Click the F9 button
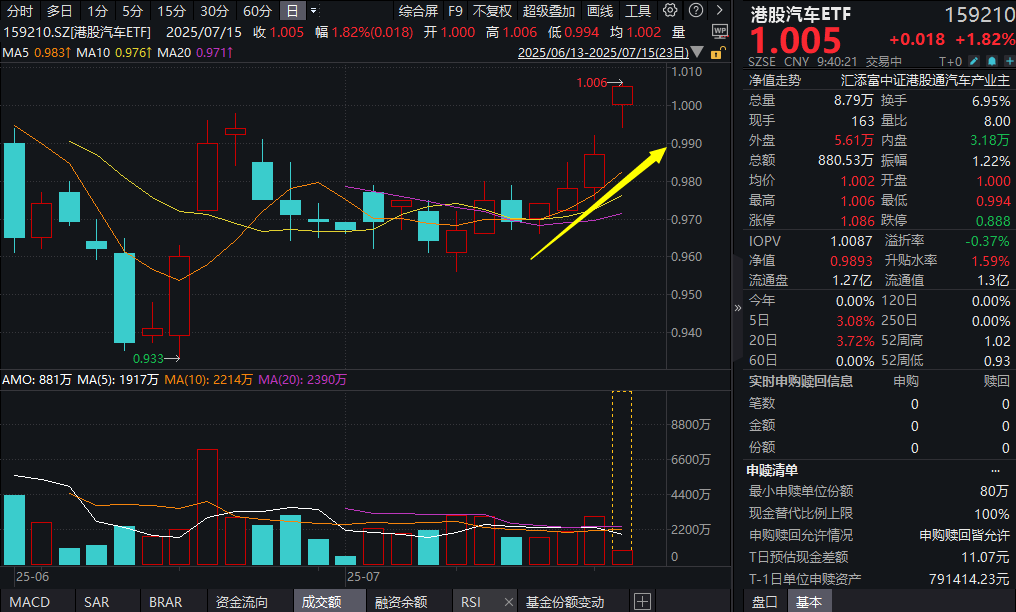 pos(456,11)
